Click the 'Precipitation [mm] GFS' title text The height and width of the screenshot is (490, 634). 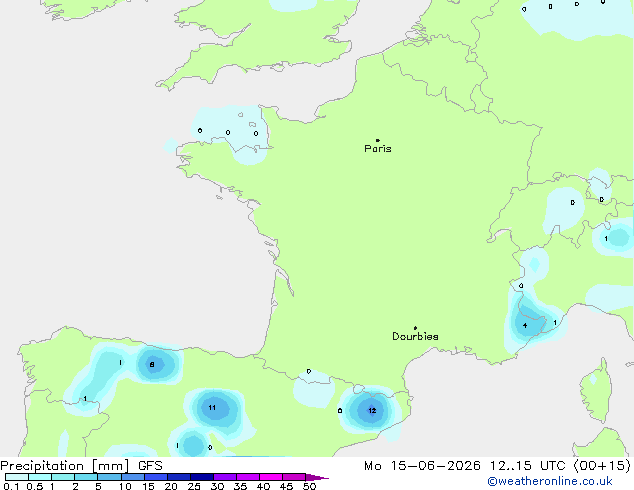pyautogui.click(x=81, y=466)
